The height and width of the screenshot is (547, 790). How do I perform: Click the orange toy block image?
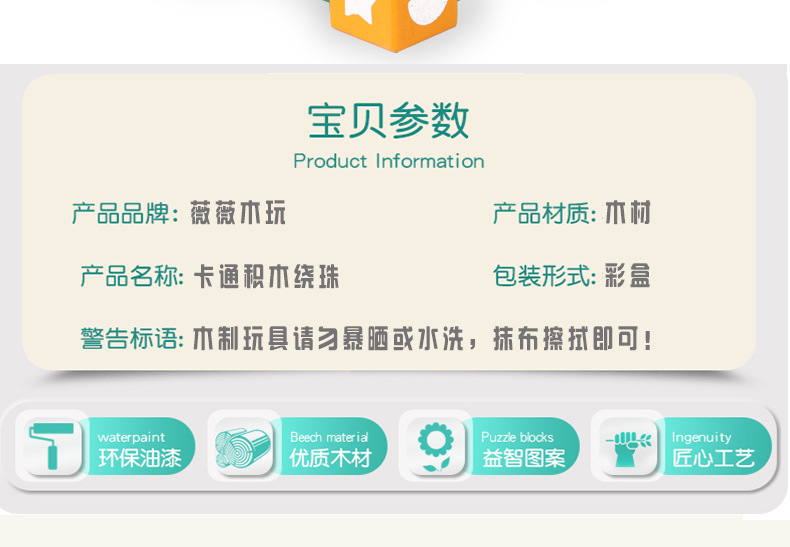coord(394,24)
